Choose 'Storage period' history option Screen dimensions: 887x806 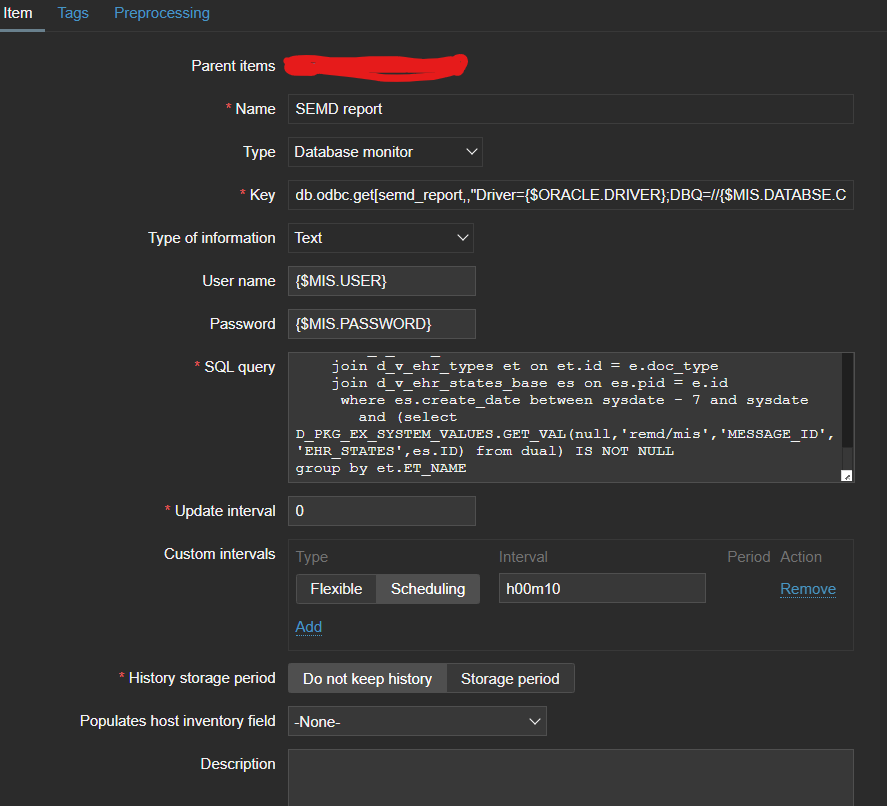510,679
